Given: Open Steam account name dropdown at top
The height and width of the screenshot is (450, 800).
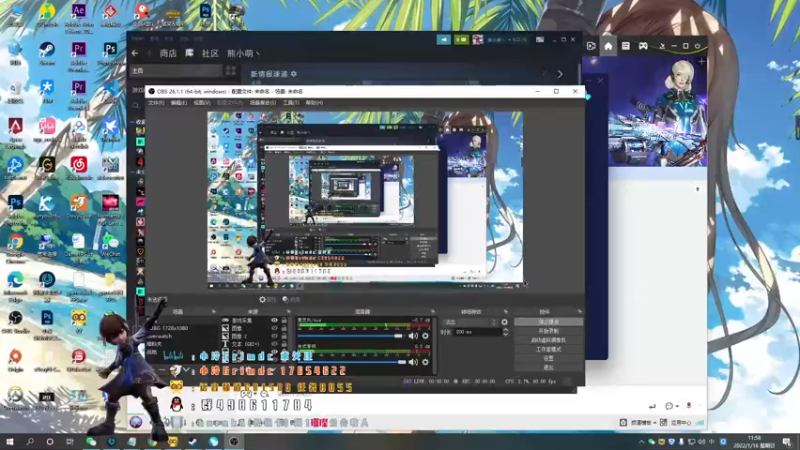Looking at the screenshot, I should coord(505,39).
